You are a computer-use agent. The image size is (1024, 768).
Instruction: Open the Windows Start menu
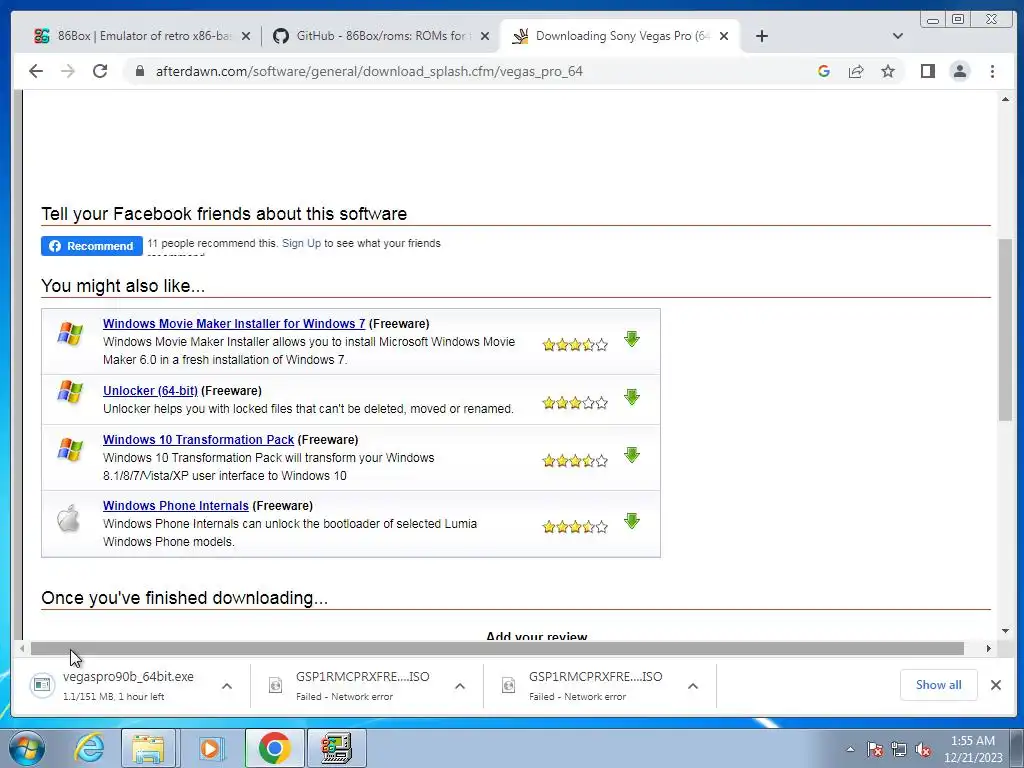[27, 748]
